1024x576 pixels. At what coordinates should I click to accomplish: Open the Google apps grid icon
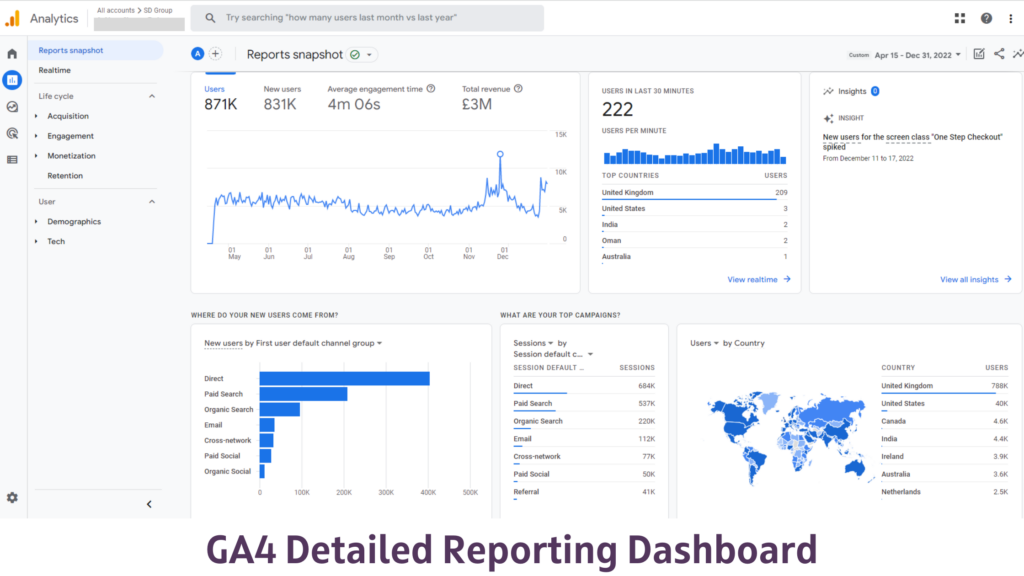(x=960, y=18)
